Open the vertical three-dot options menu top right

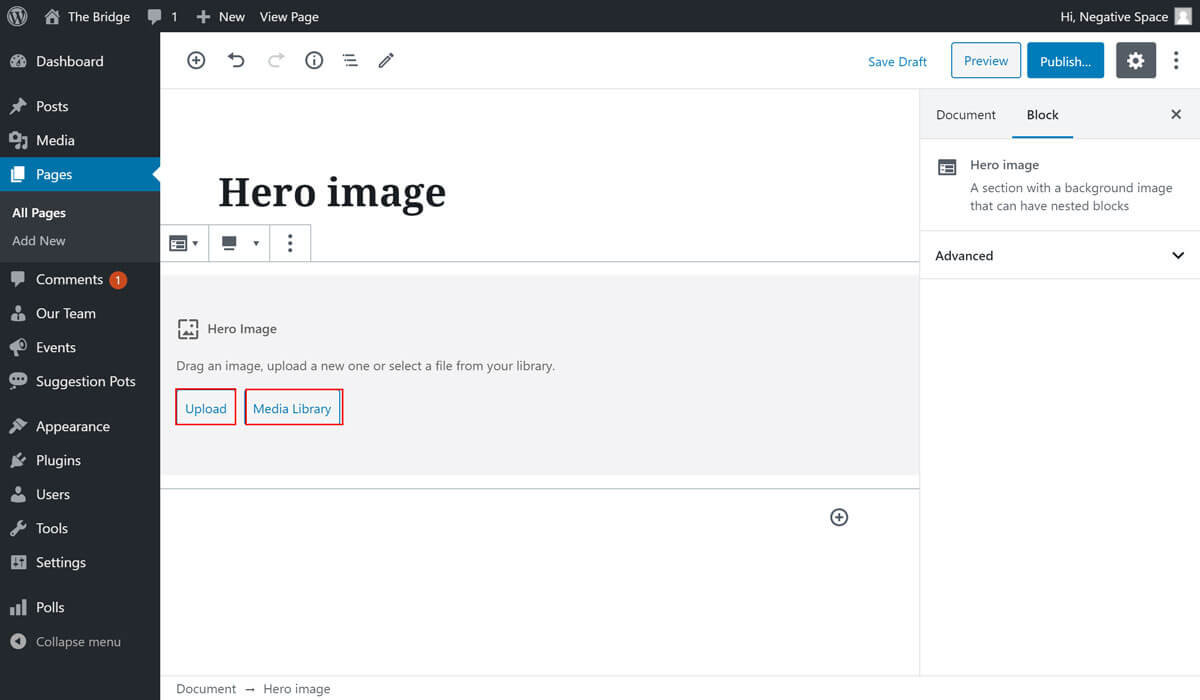tap(1176, 61)
